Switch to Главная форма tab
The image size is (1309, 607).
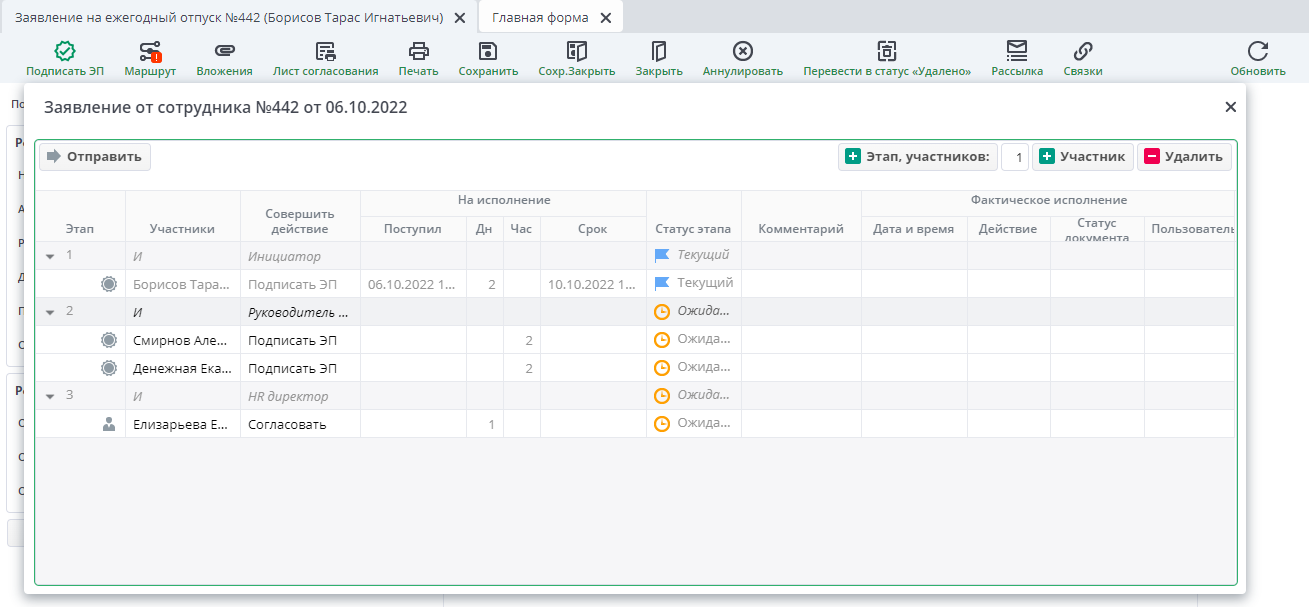pos(540,18)
